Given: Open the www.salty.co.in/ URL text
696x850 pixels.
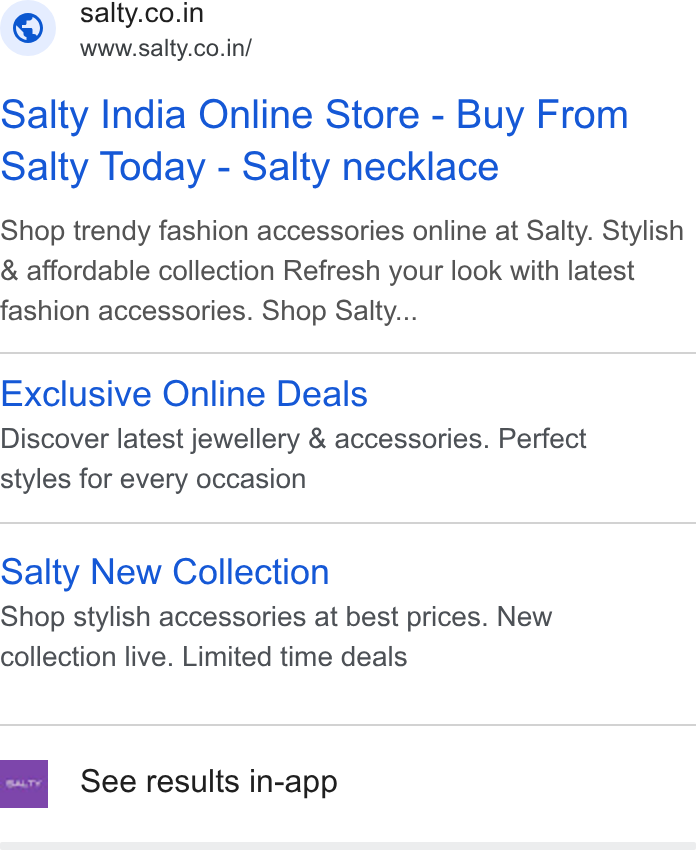Looking at the screenshot, I should pyautogui.click(x=166, y=49).
